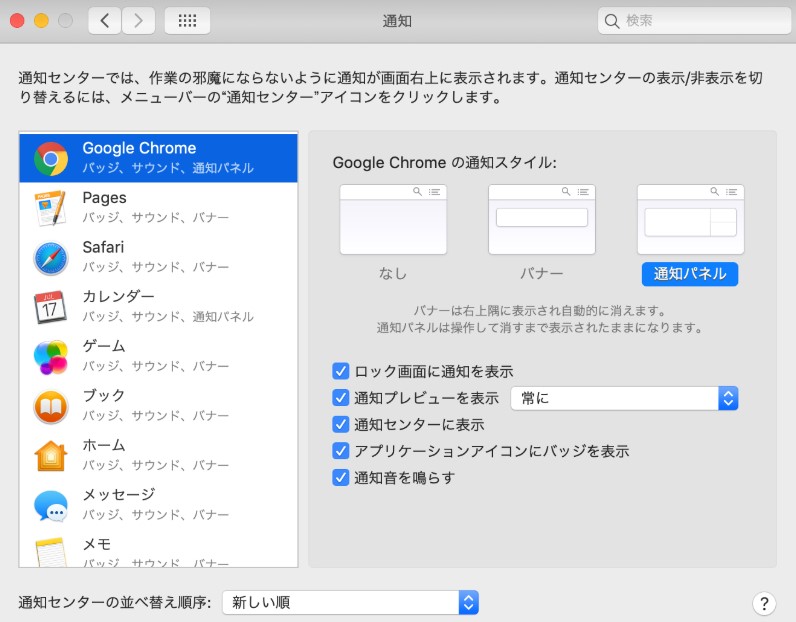Choose the なし alert style thumbnail
796x622 pixels.
point(393,219)
